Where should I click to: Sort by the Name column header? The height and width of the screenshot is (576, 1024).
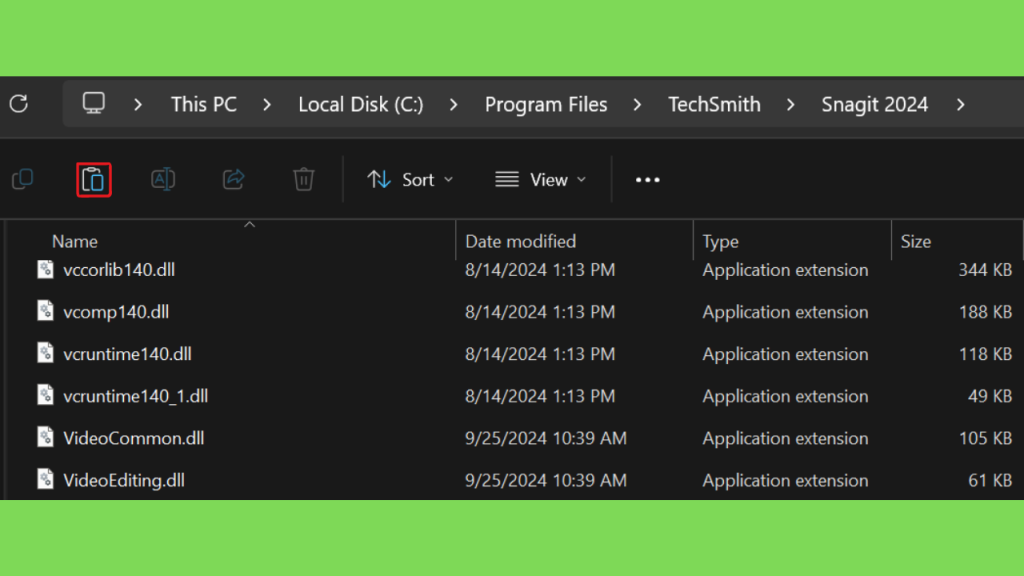74,241
